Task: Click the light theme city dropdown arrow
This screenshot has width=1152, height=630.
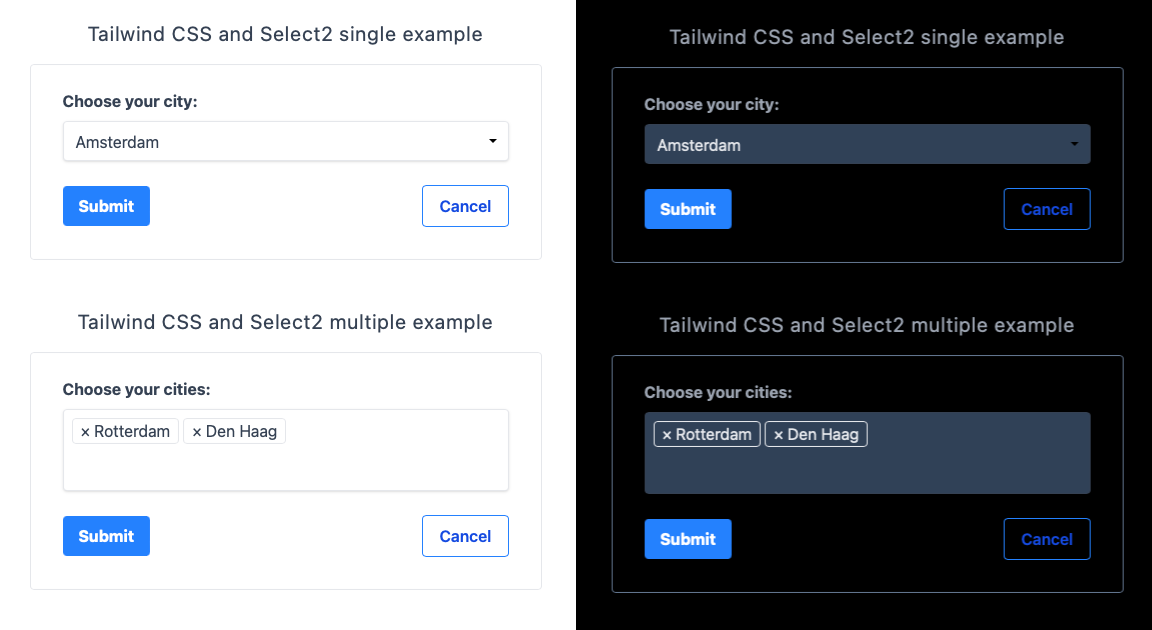Action: tap(493, 142)
